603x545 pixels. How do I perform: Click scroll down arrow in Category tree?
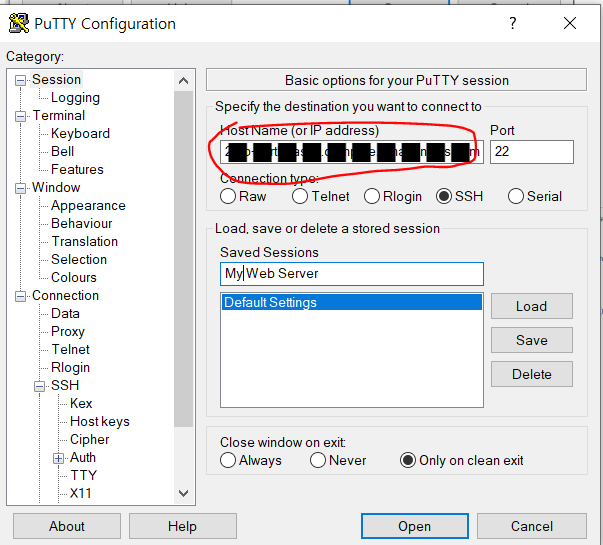click(183, 493)
